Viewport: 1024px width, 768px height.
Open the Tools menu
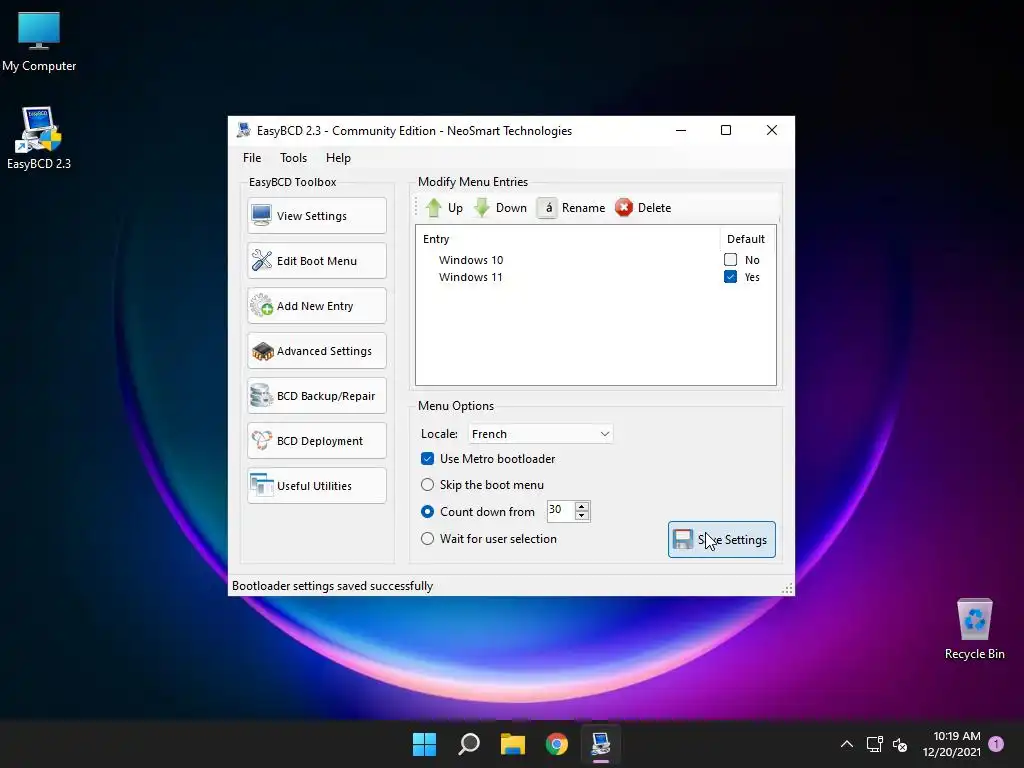point(293,157)
